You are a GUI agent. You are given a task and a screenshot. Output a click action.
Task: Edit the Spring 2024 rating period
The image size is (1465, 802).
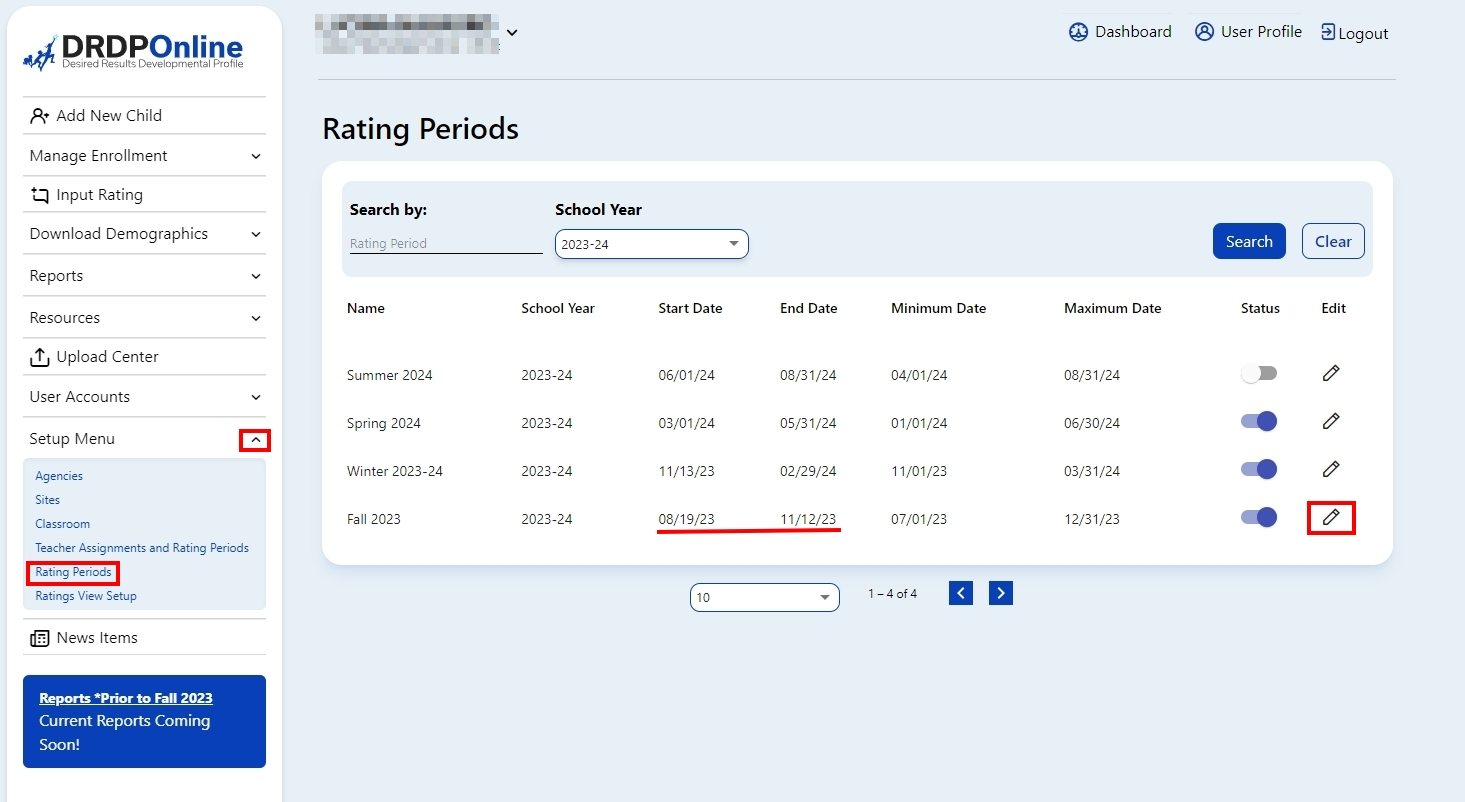click(1331, 422)
